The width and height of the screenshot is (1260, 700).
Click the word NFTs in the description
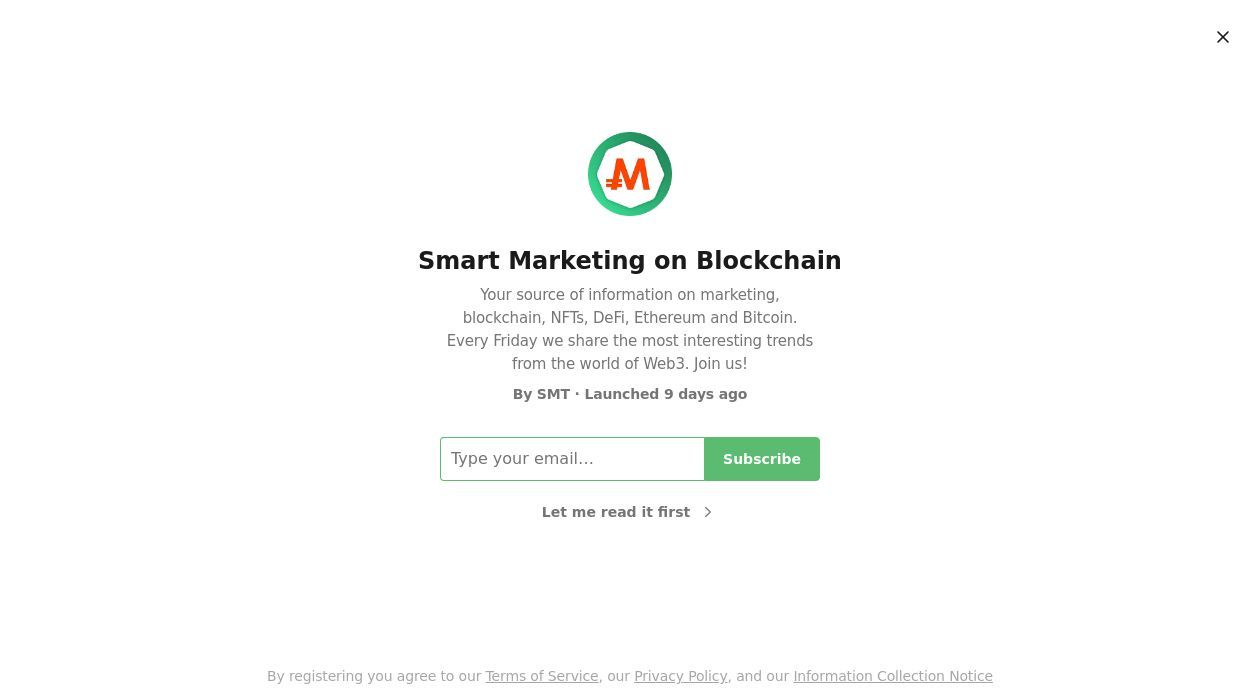click(x=566, y=318)
